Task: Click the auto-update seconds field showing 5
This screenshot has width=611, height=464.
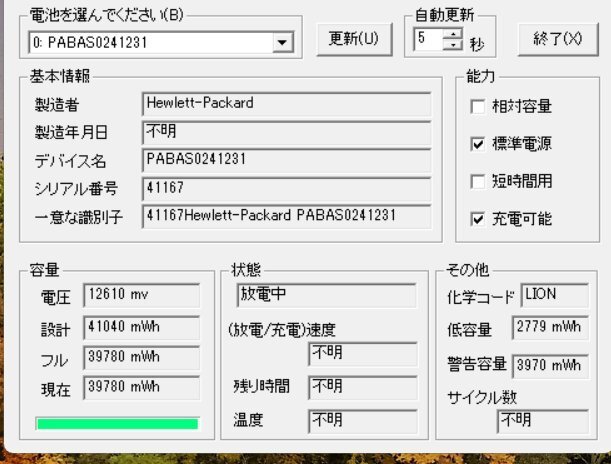Action: click(428, 39)
